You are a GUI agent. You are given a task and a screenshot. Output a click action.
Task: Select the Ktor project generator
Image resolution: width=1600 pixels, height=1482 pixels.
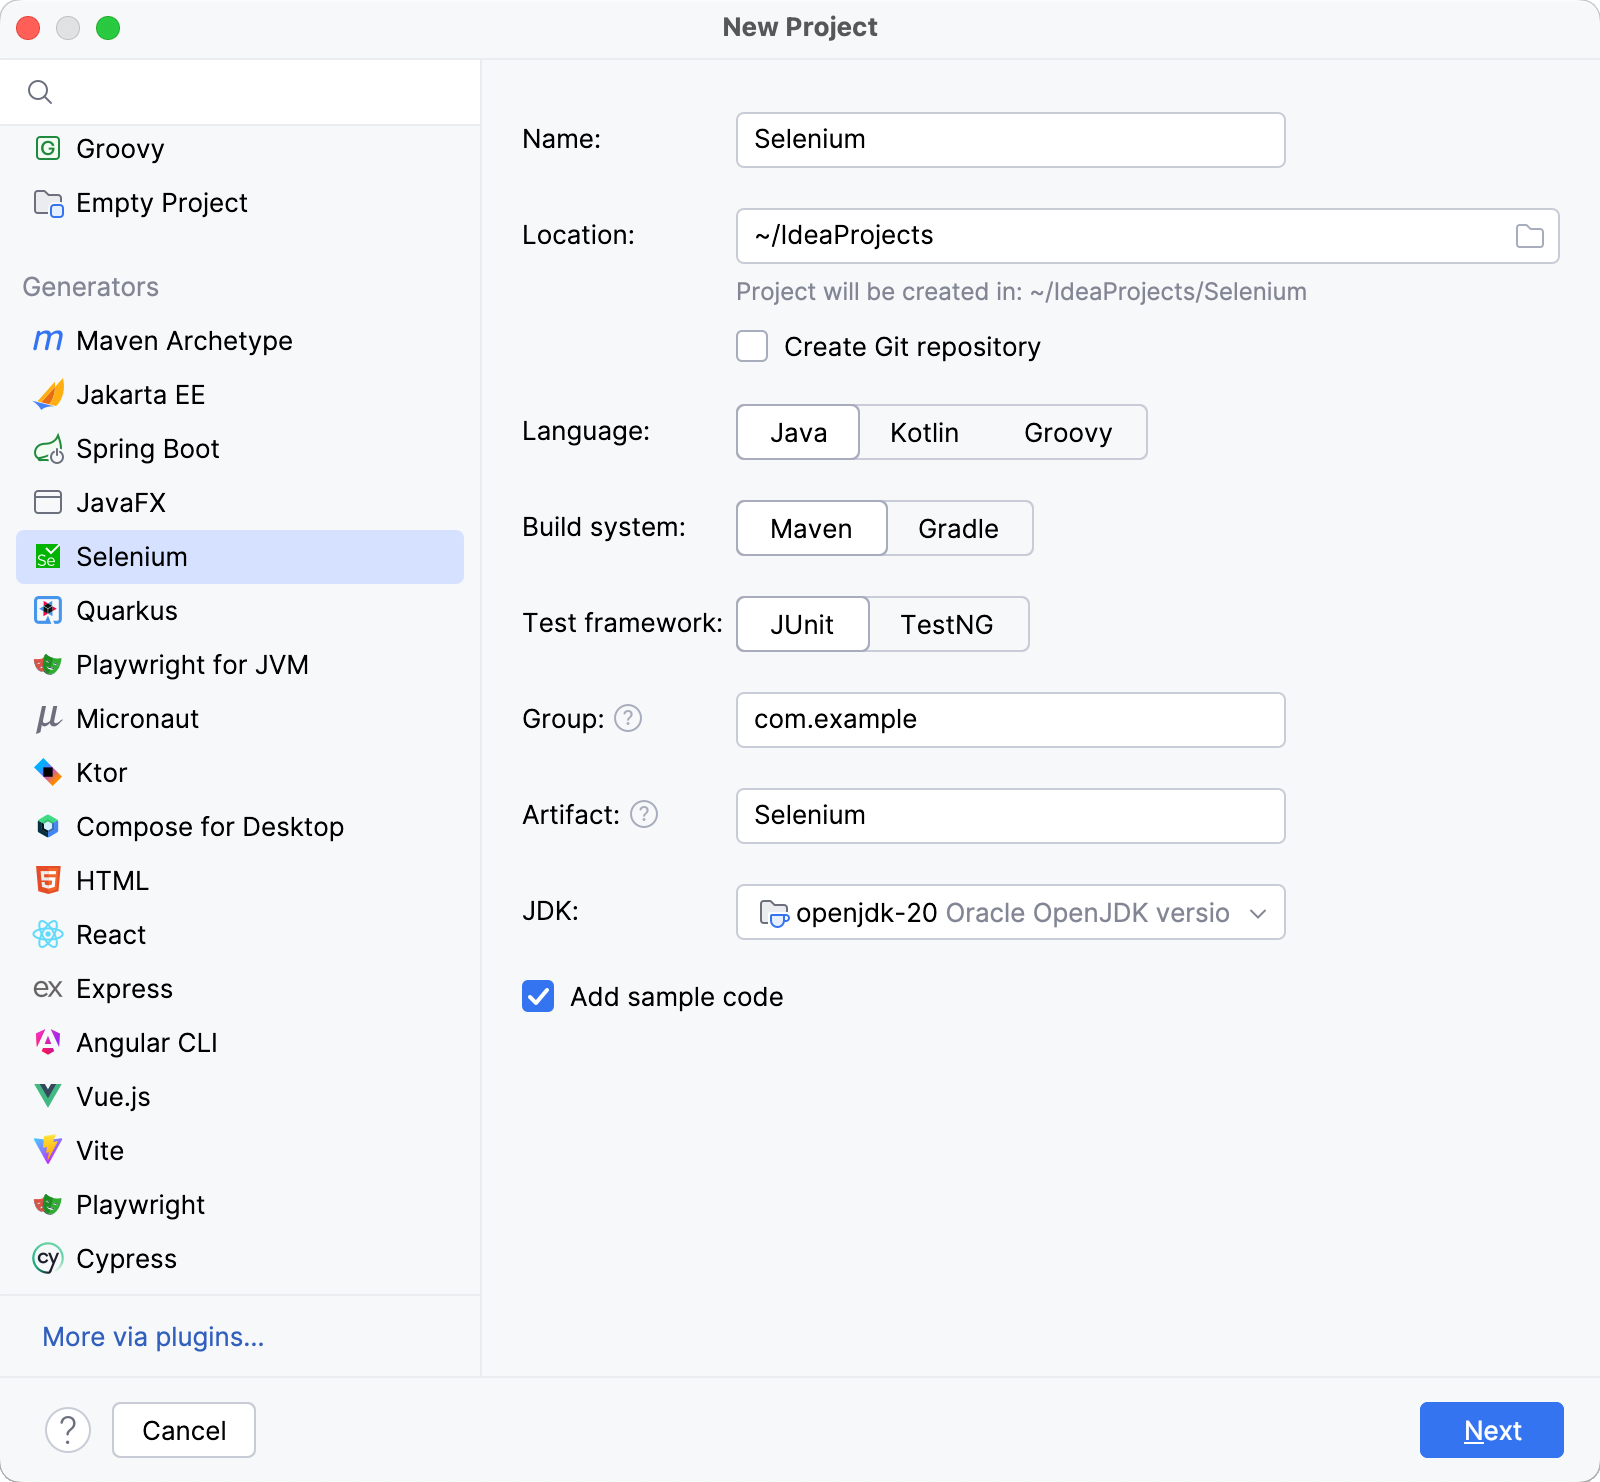[101, 772]
